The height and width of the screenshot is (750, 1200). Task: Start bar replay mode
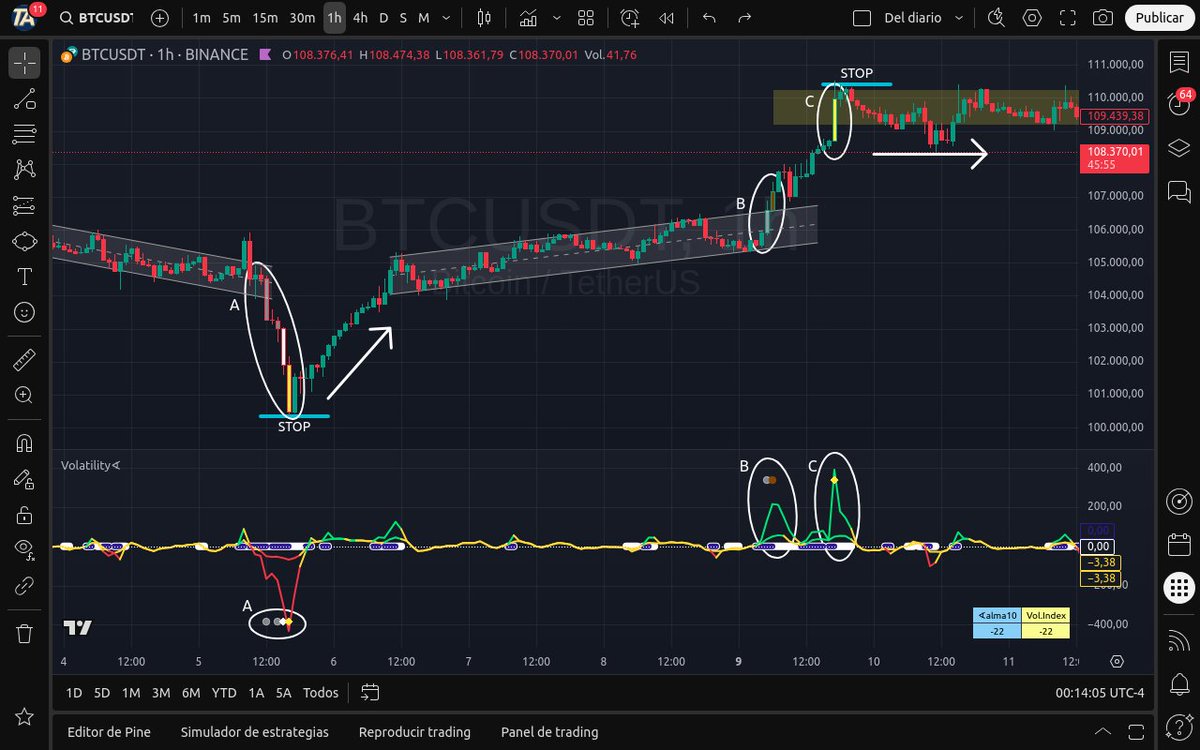(666, 18)
